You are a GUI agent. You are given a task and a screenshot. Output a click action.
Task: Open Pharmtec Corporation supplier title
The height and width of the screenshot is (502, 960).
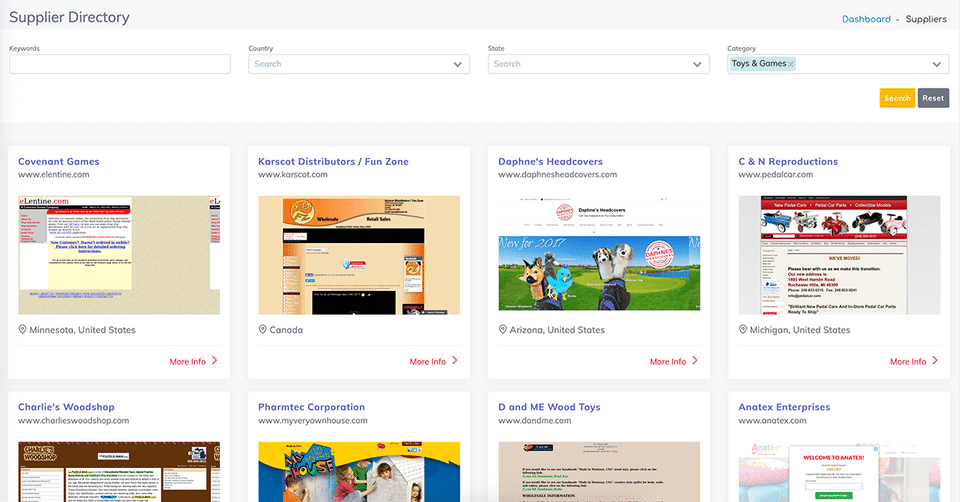[312, 407]
